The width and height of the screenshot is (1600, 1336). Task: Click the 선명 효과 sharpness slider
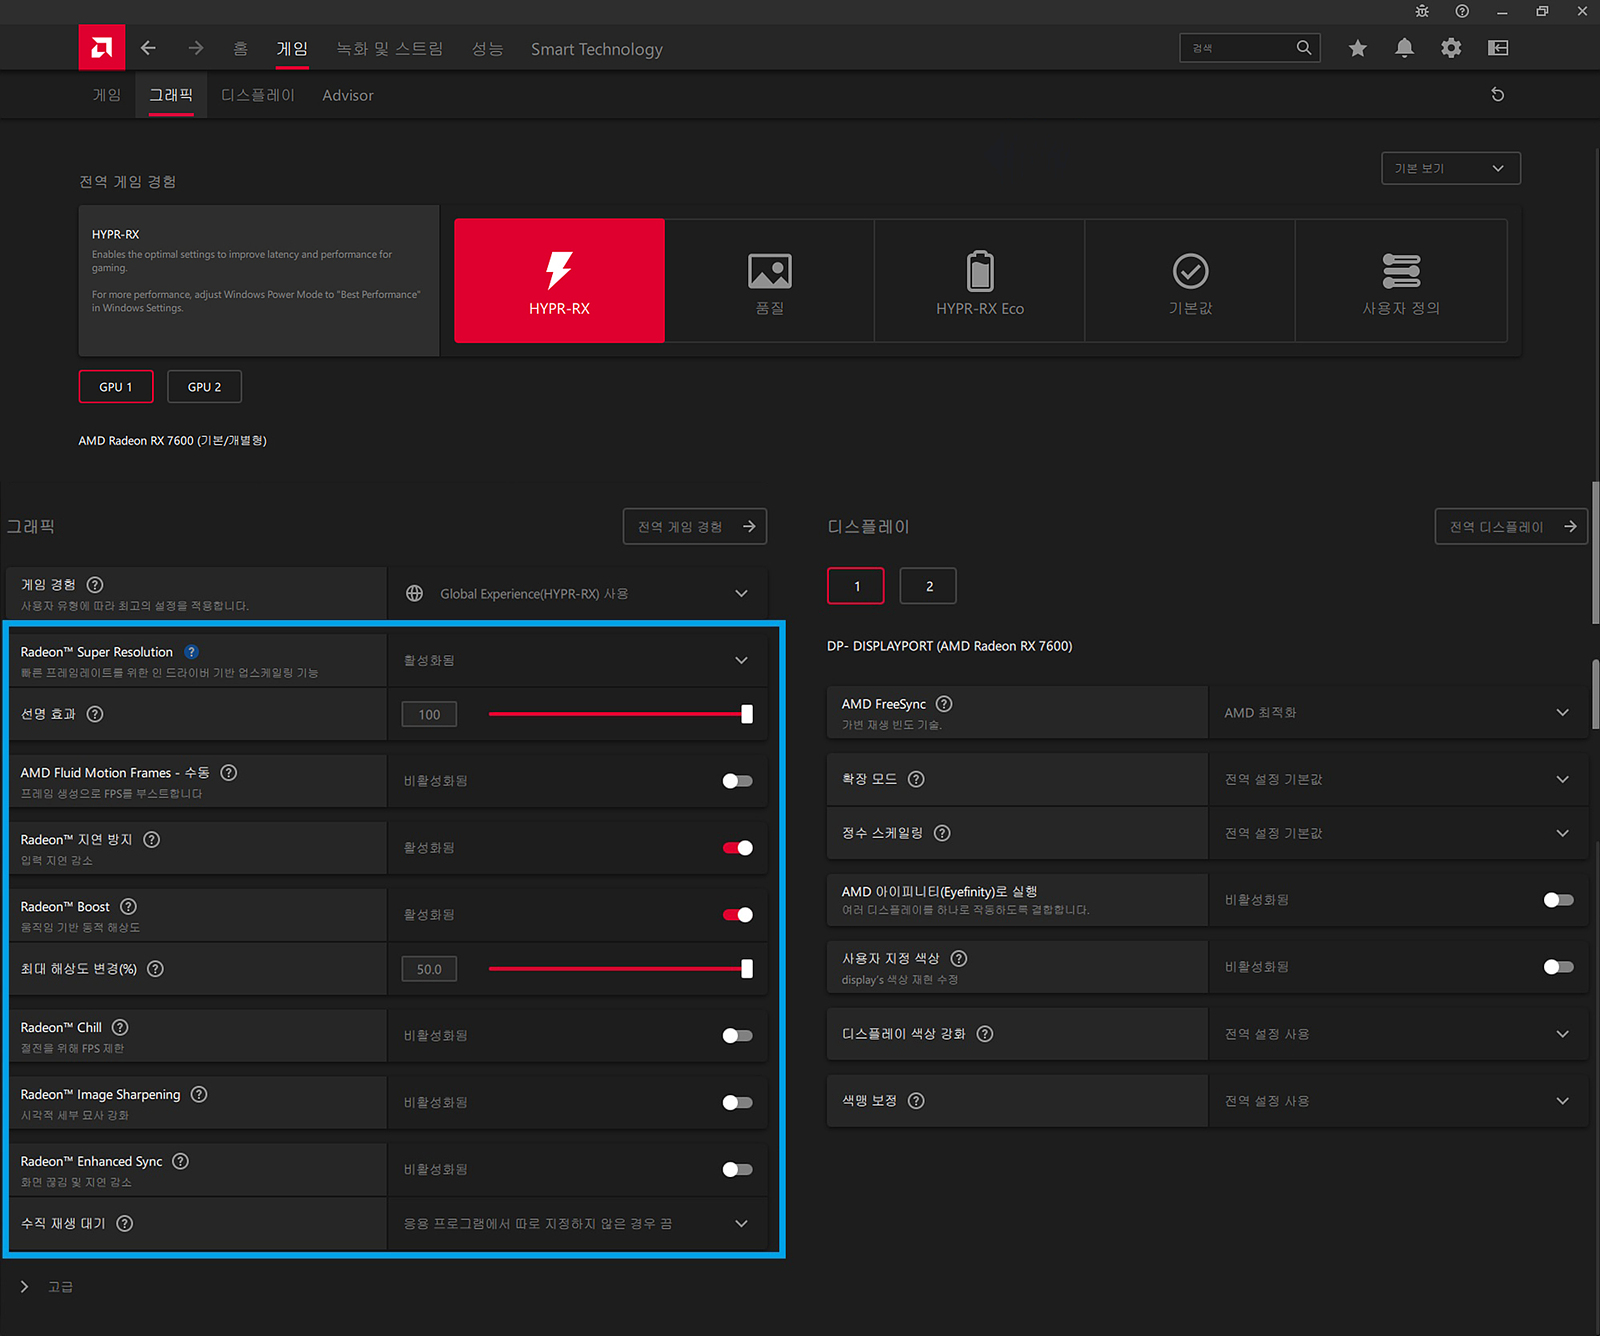point(618,714)
